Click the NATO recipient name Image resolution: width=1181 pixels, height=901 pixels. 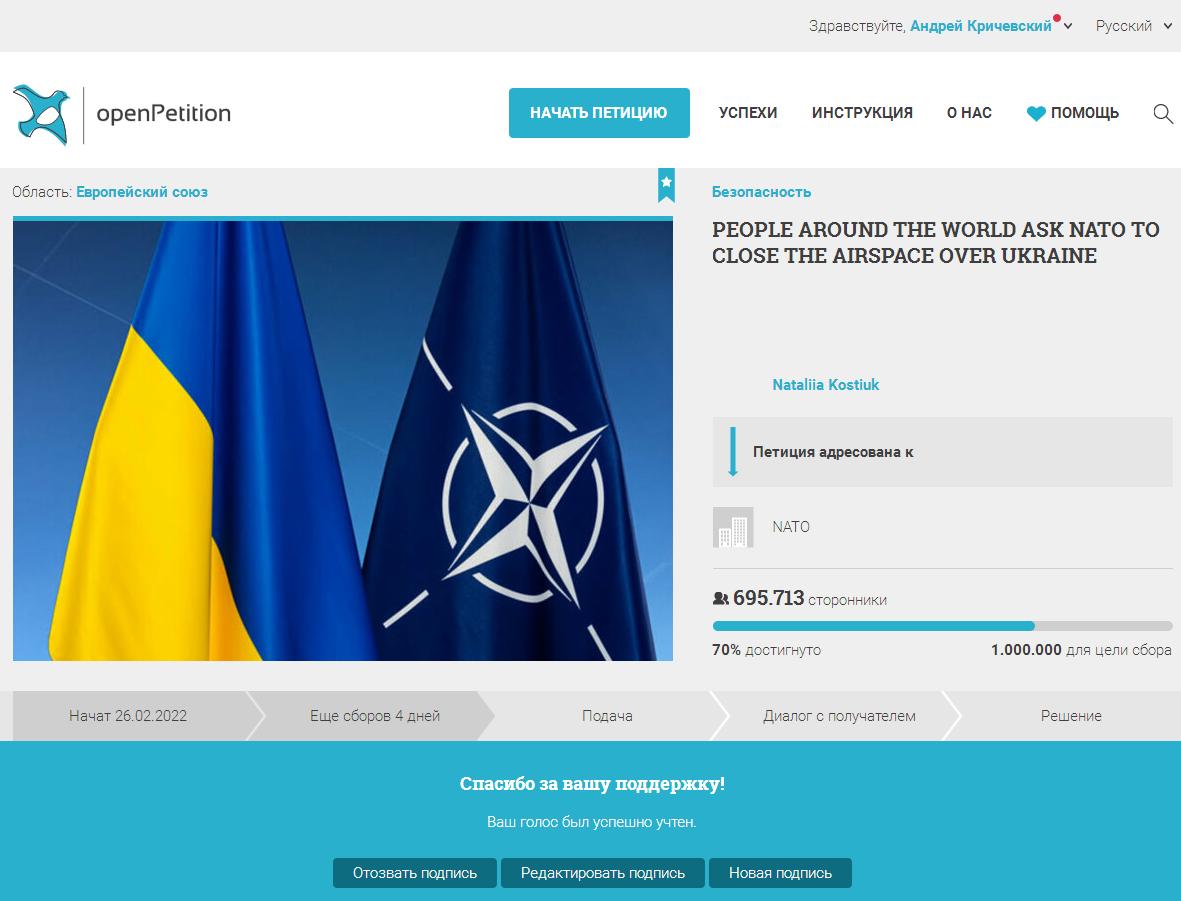(x=791, y=527)
